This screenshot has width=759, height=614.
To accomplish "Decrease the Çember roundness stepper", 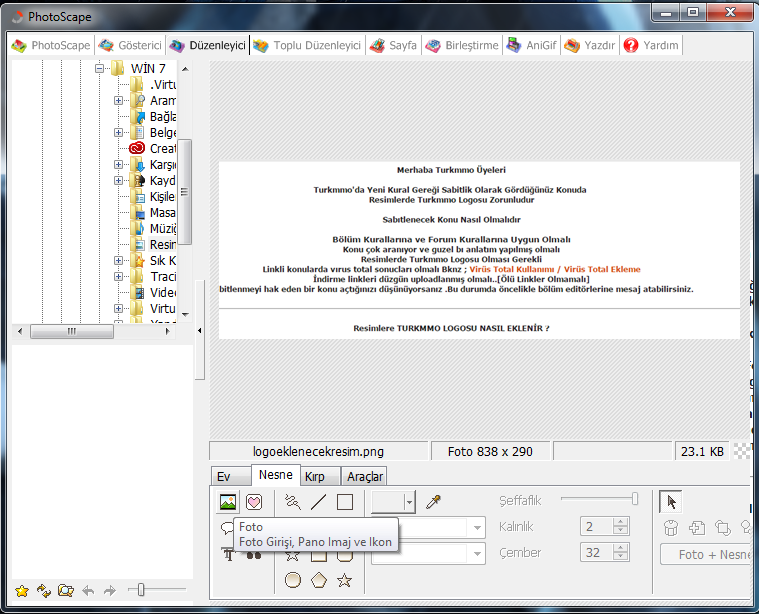I will point(621,557).
